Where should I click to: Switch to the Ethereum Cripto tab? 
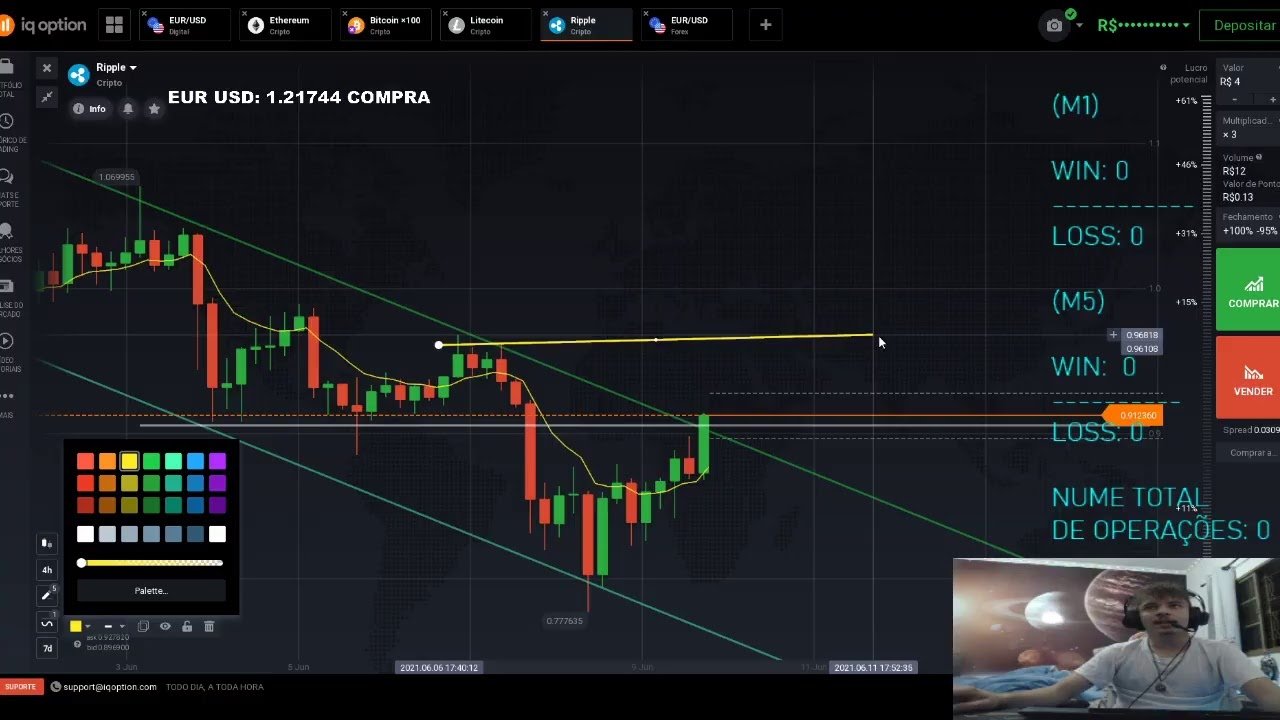285,25
